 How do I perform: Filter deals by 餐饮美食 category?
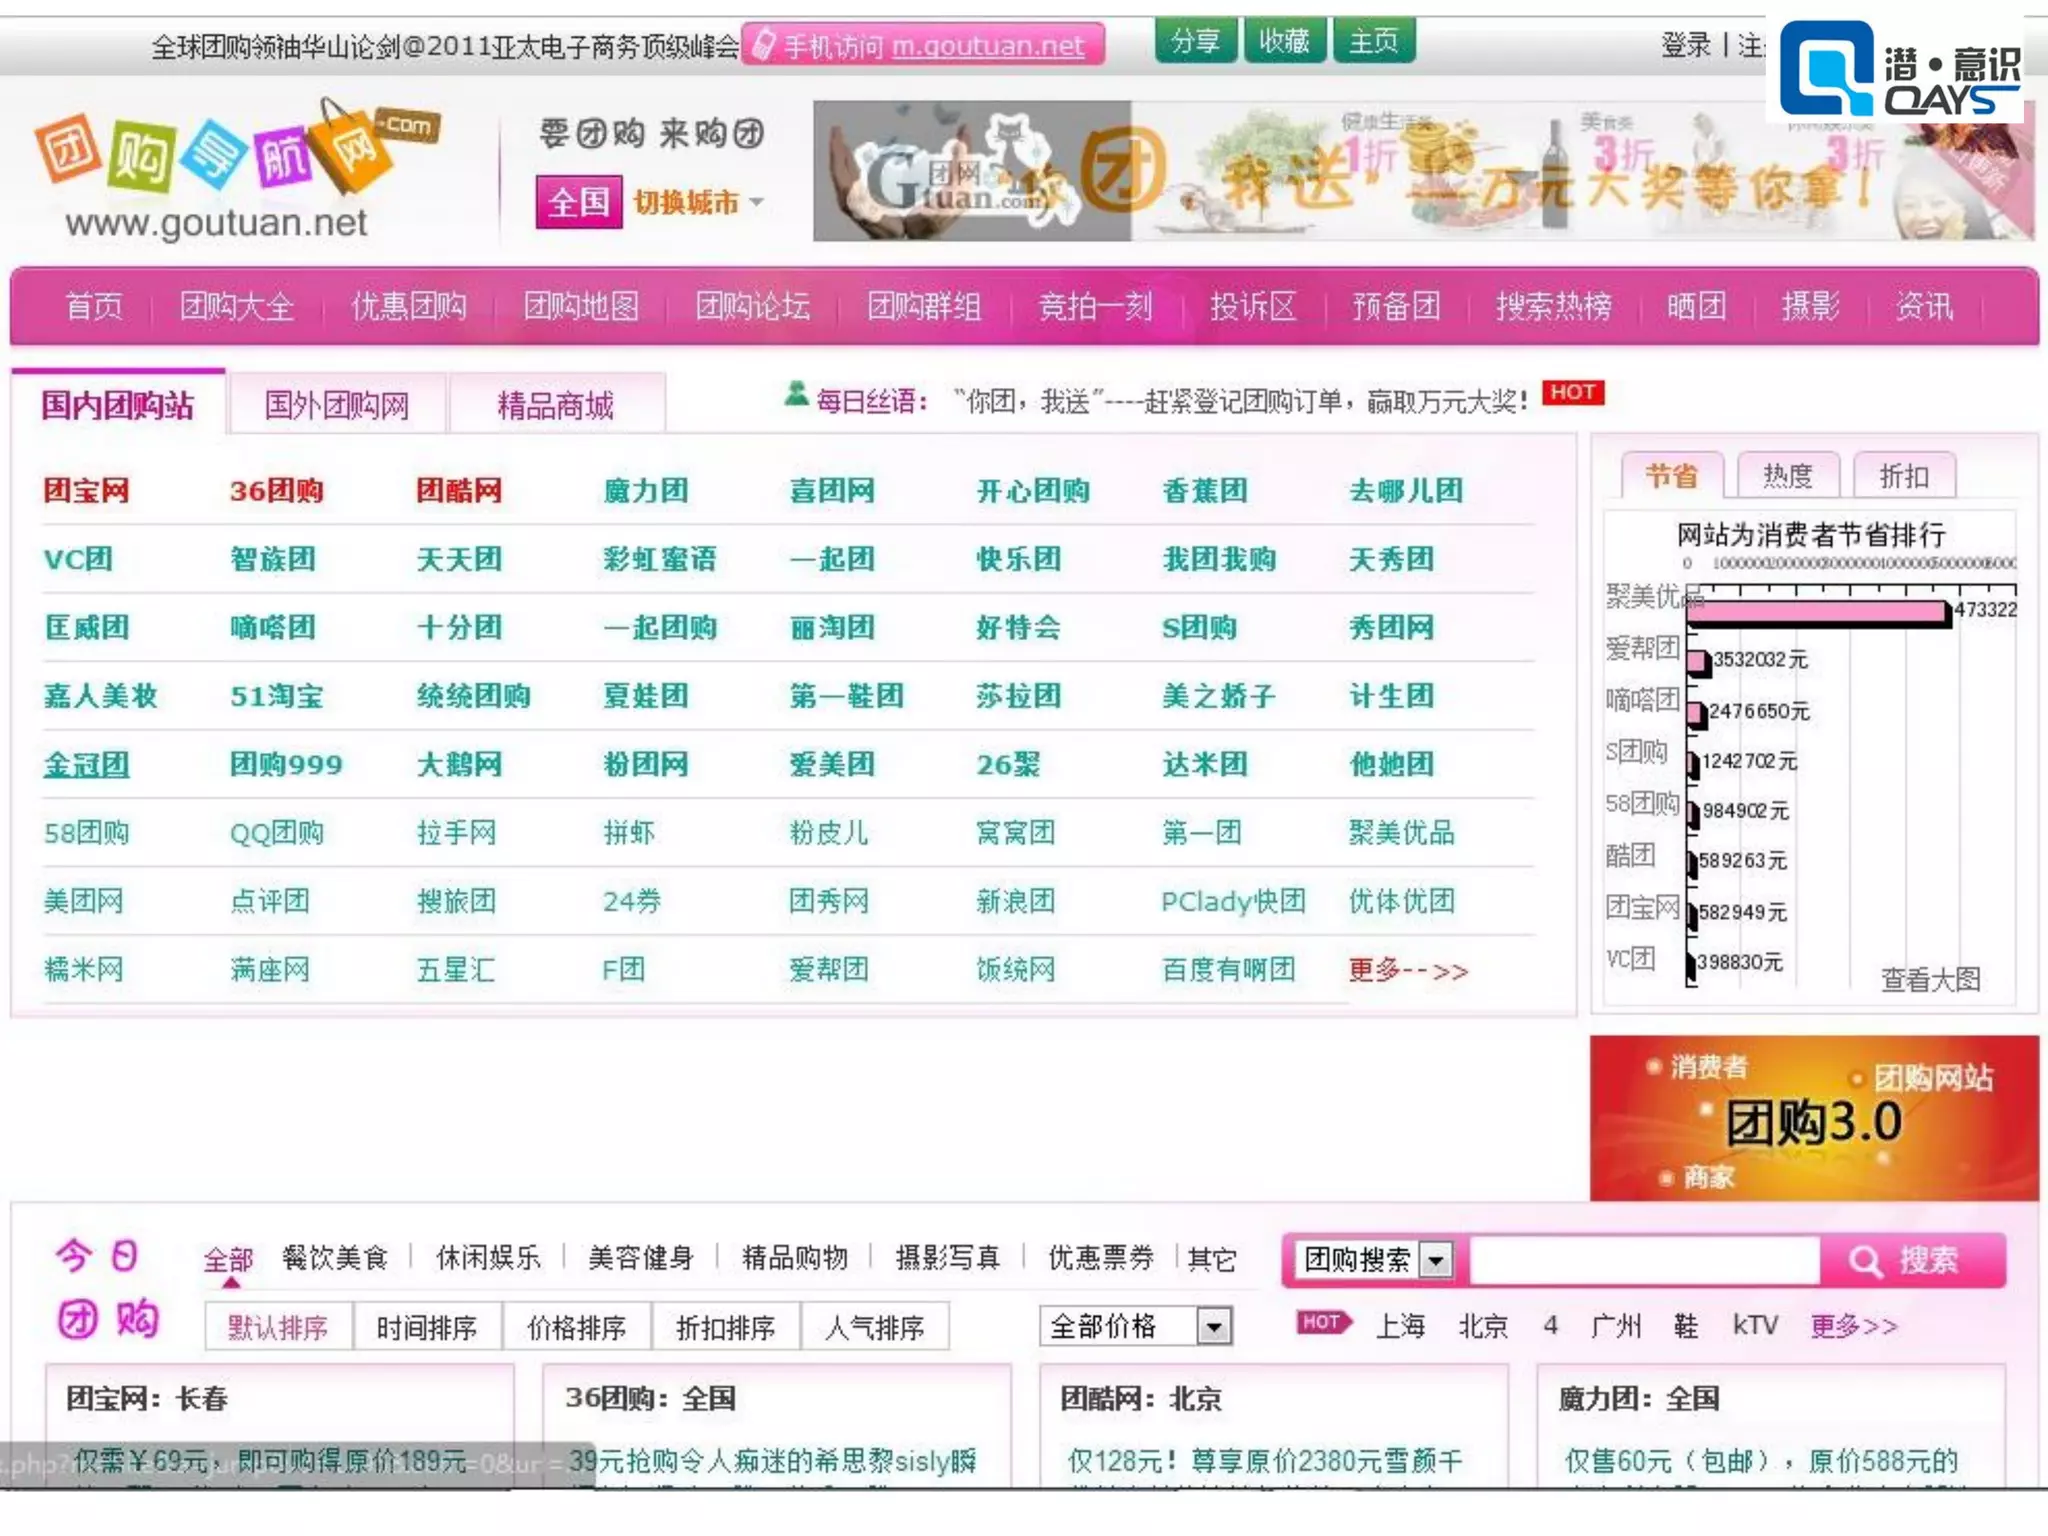coord(334,1258)
